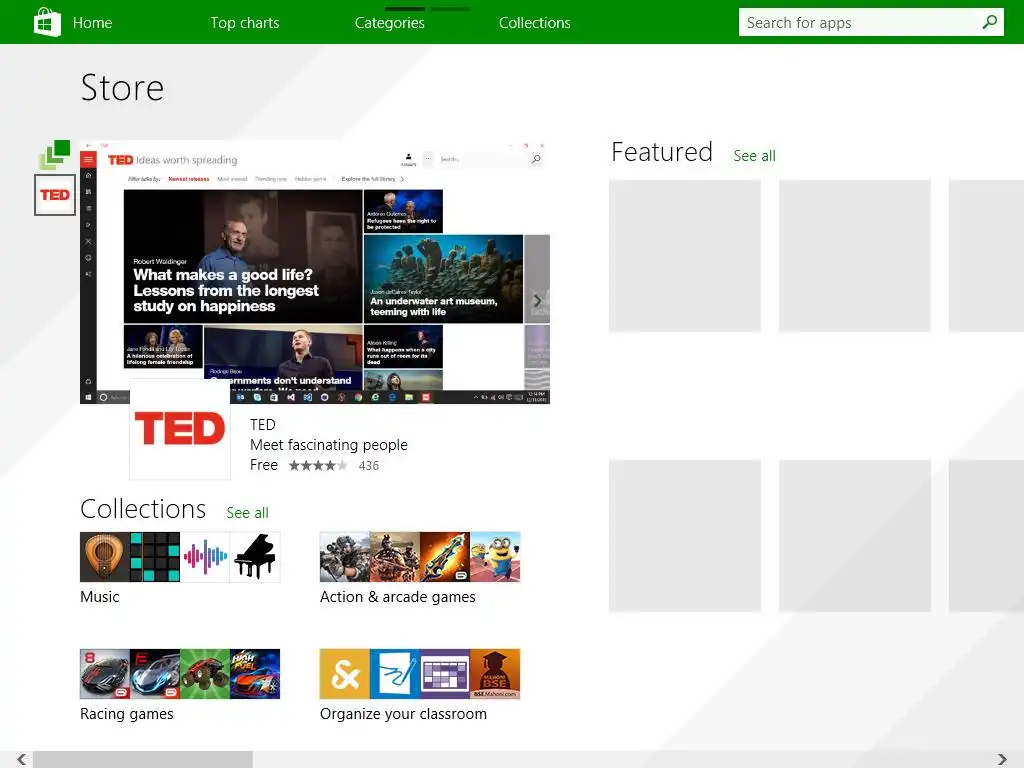1024x768 pixels.
Task: Click the scrollbar right arrow
Action: point(1002,759)
